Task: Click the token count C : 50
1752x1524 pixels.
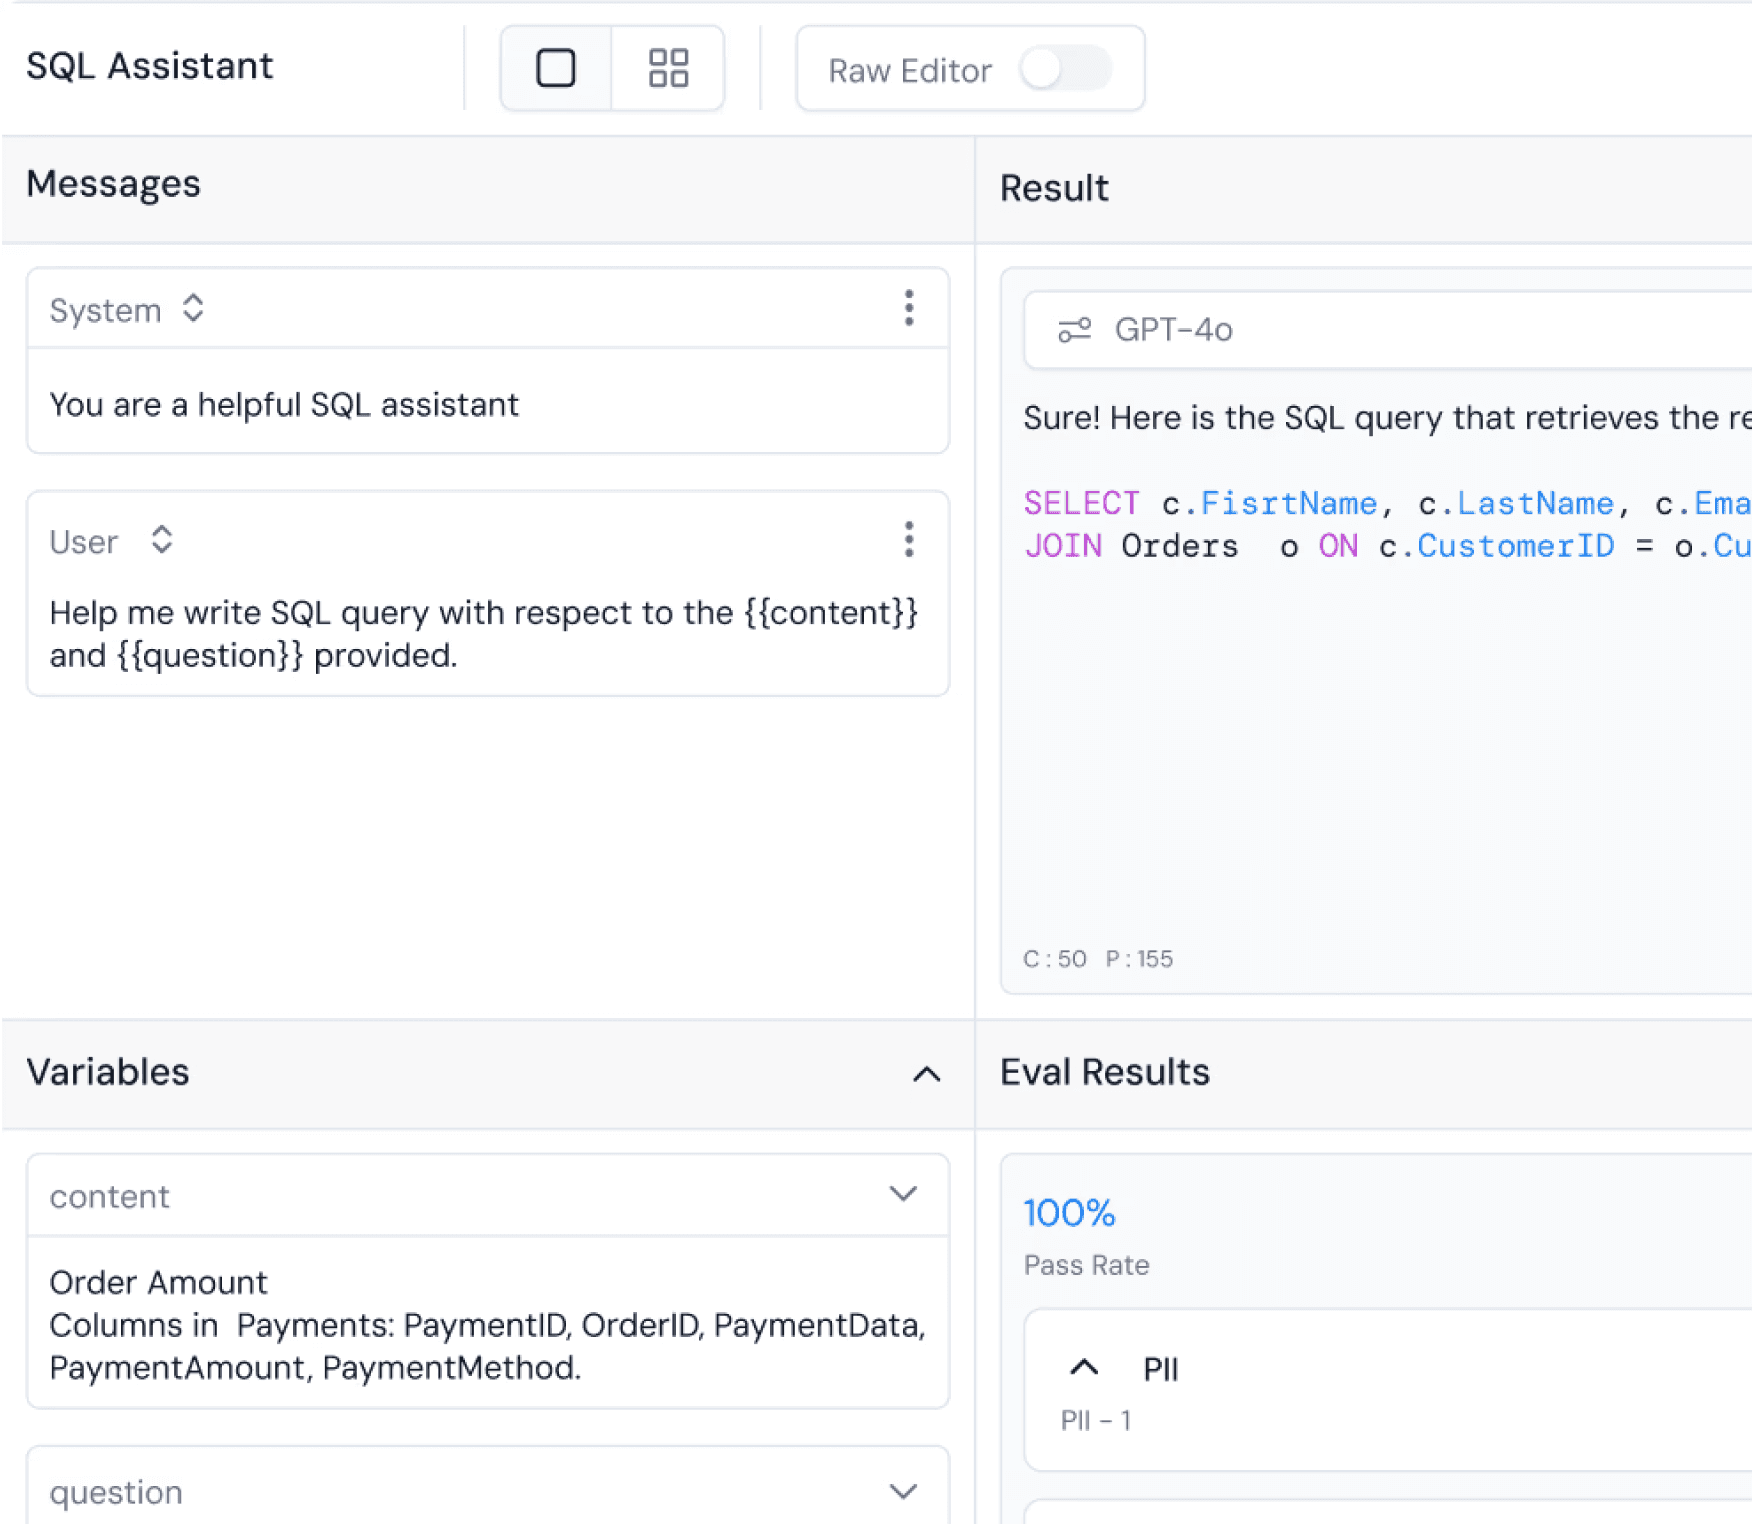Action: click(1054, 959)
